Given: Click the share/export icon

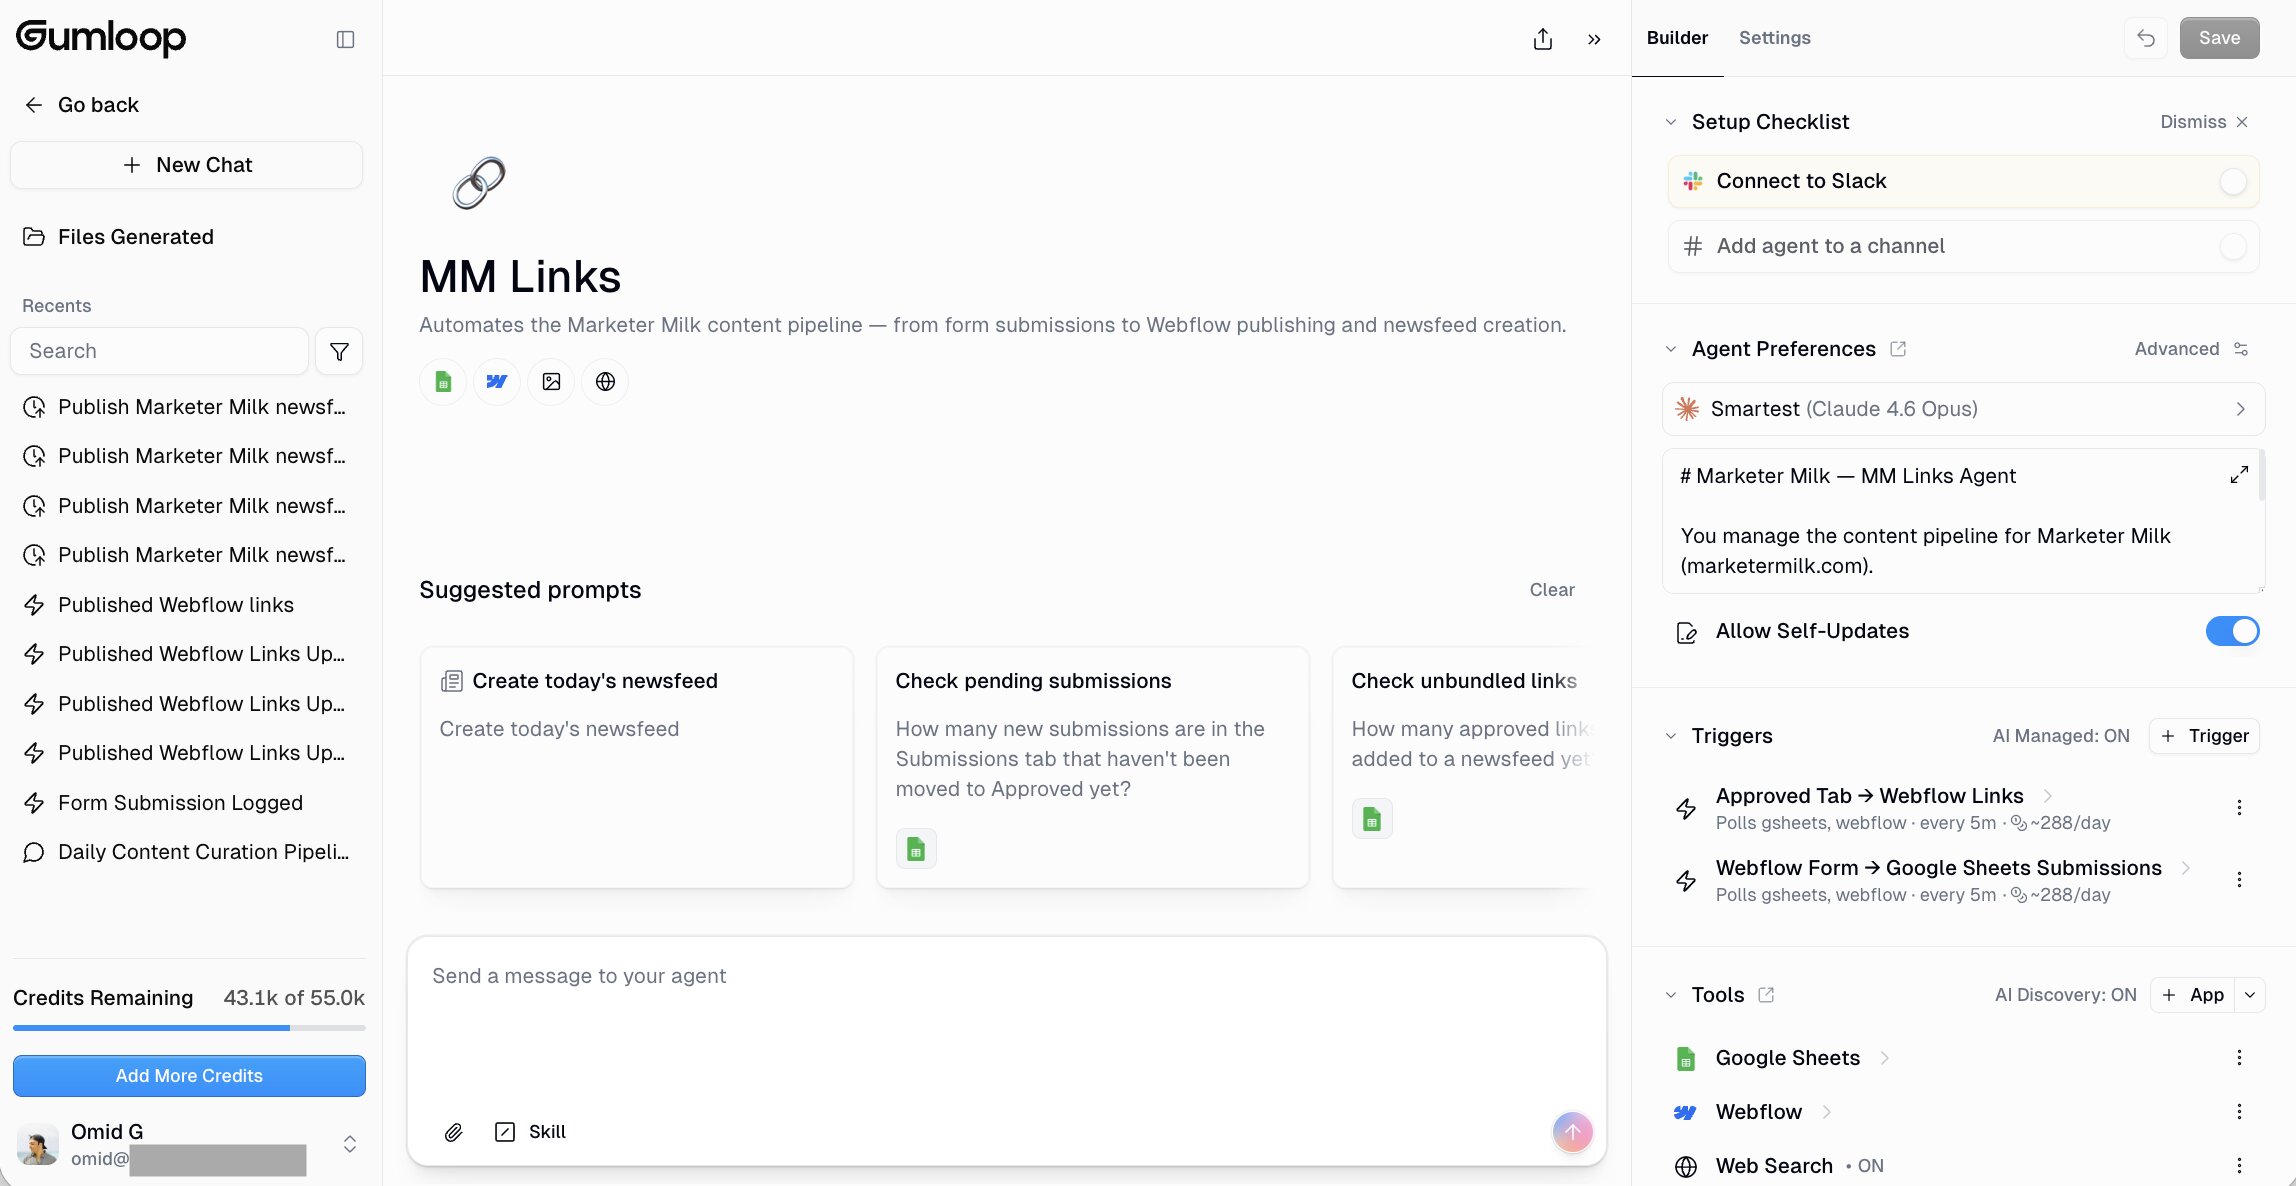Looking at the screenshot, I should pos(1542,39).
